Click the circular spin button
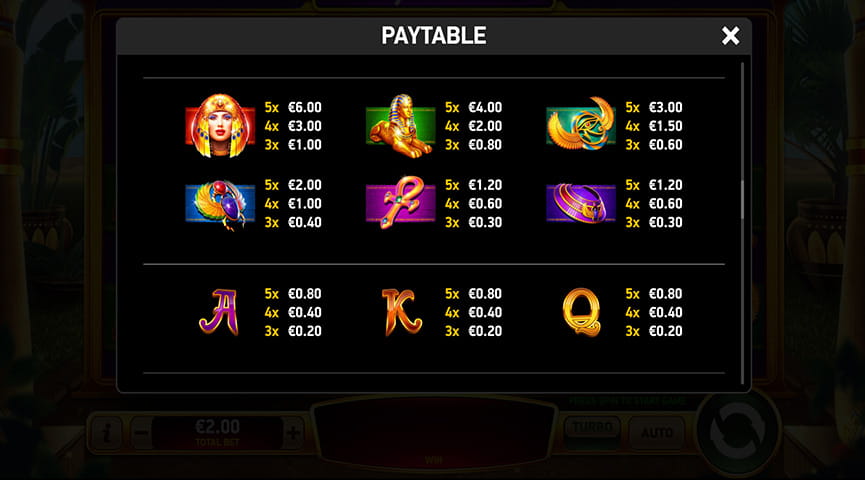This screenshot has height=480, width=865. click(738, 431)
